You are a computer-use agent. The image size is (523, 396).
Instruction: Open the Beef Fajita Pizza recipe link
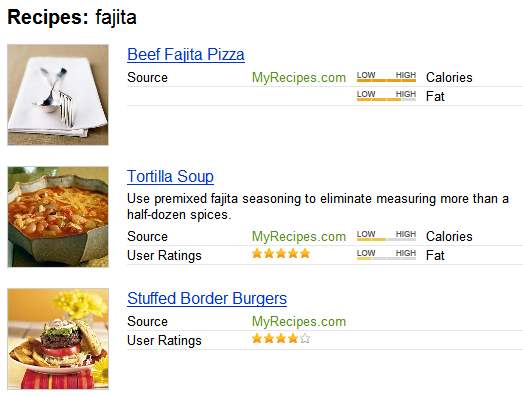click(x=186, y=54)
